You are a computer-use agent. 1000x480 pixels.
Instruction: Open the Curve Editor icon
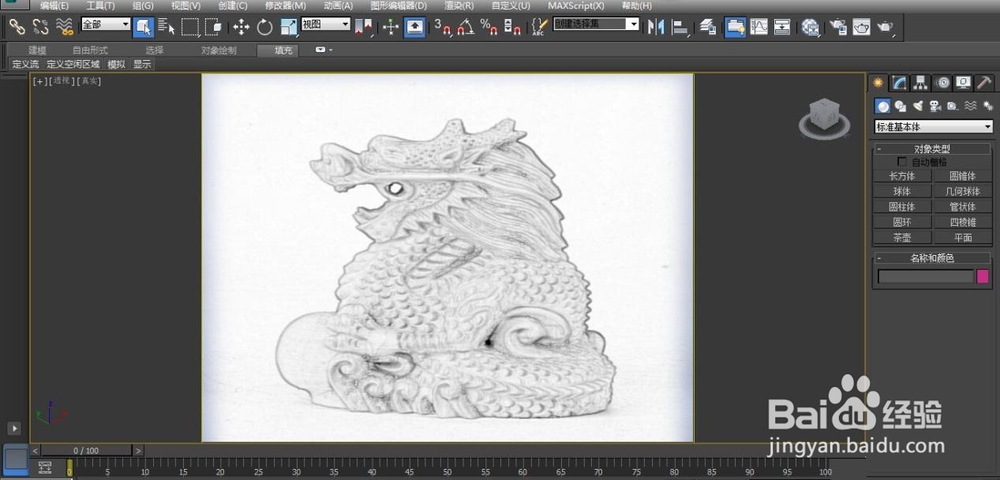click(759, 27)
